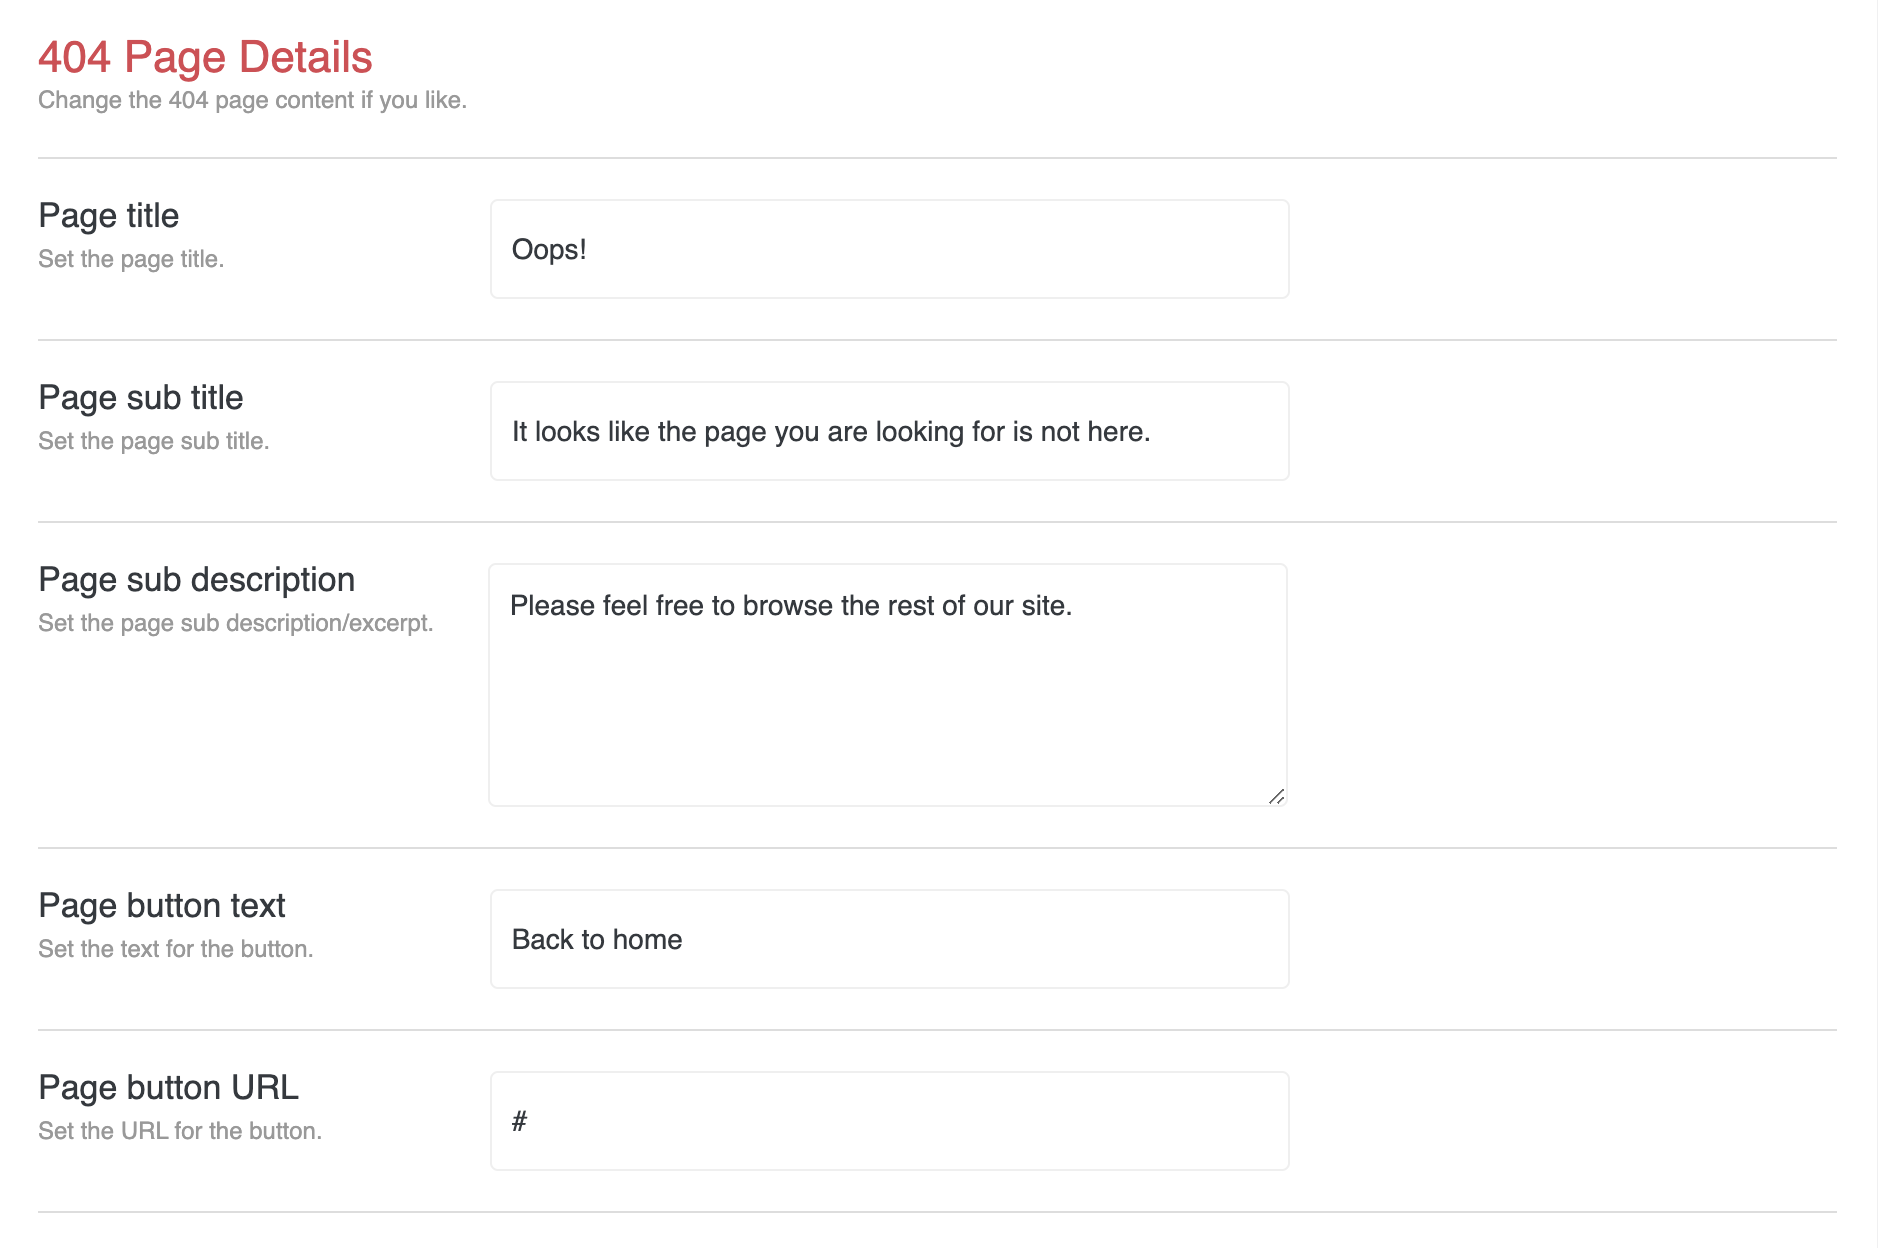Click the Page title input field
The image size is (1878, 1248).
click(888, 249)
